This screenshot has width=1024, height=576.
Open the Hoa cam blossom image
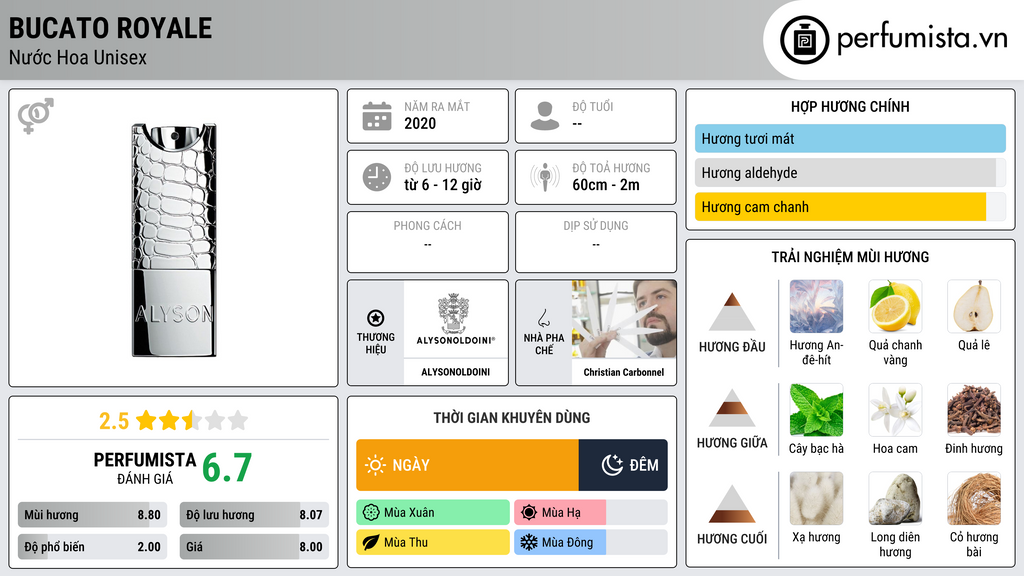point(895,410)
